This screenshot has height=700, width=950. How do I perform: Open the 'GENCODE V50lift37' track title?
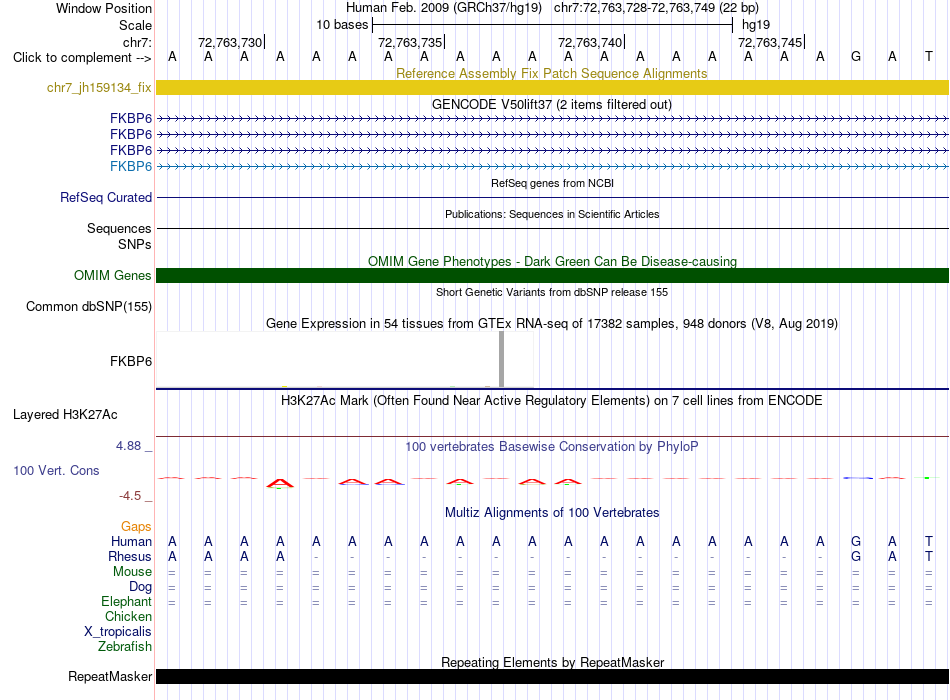coord(551,104)
